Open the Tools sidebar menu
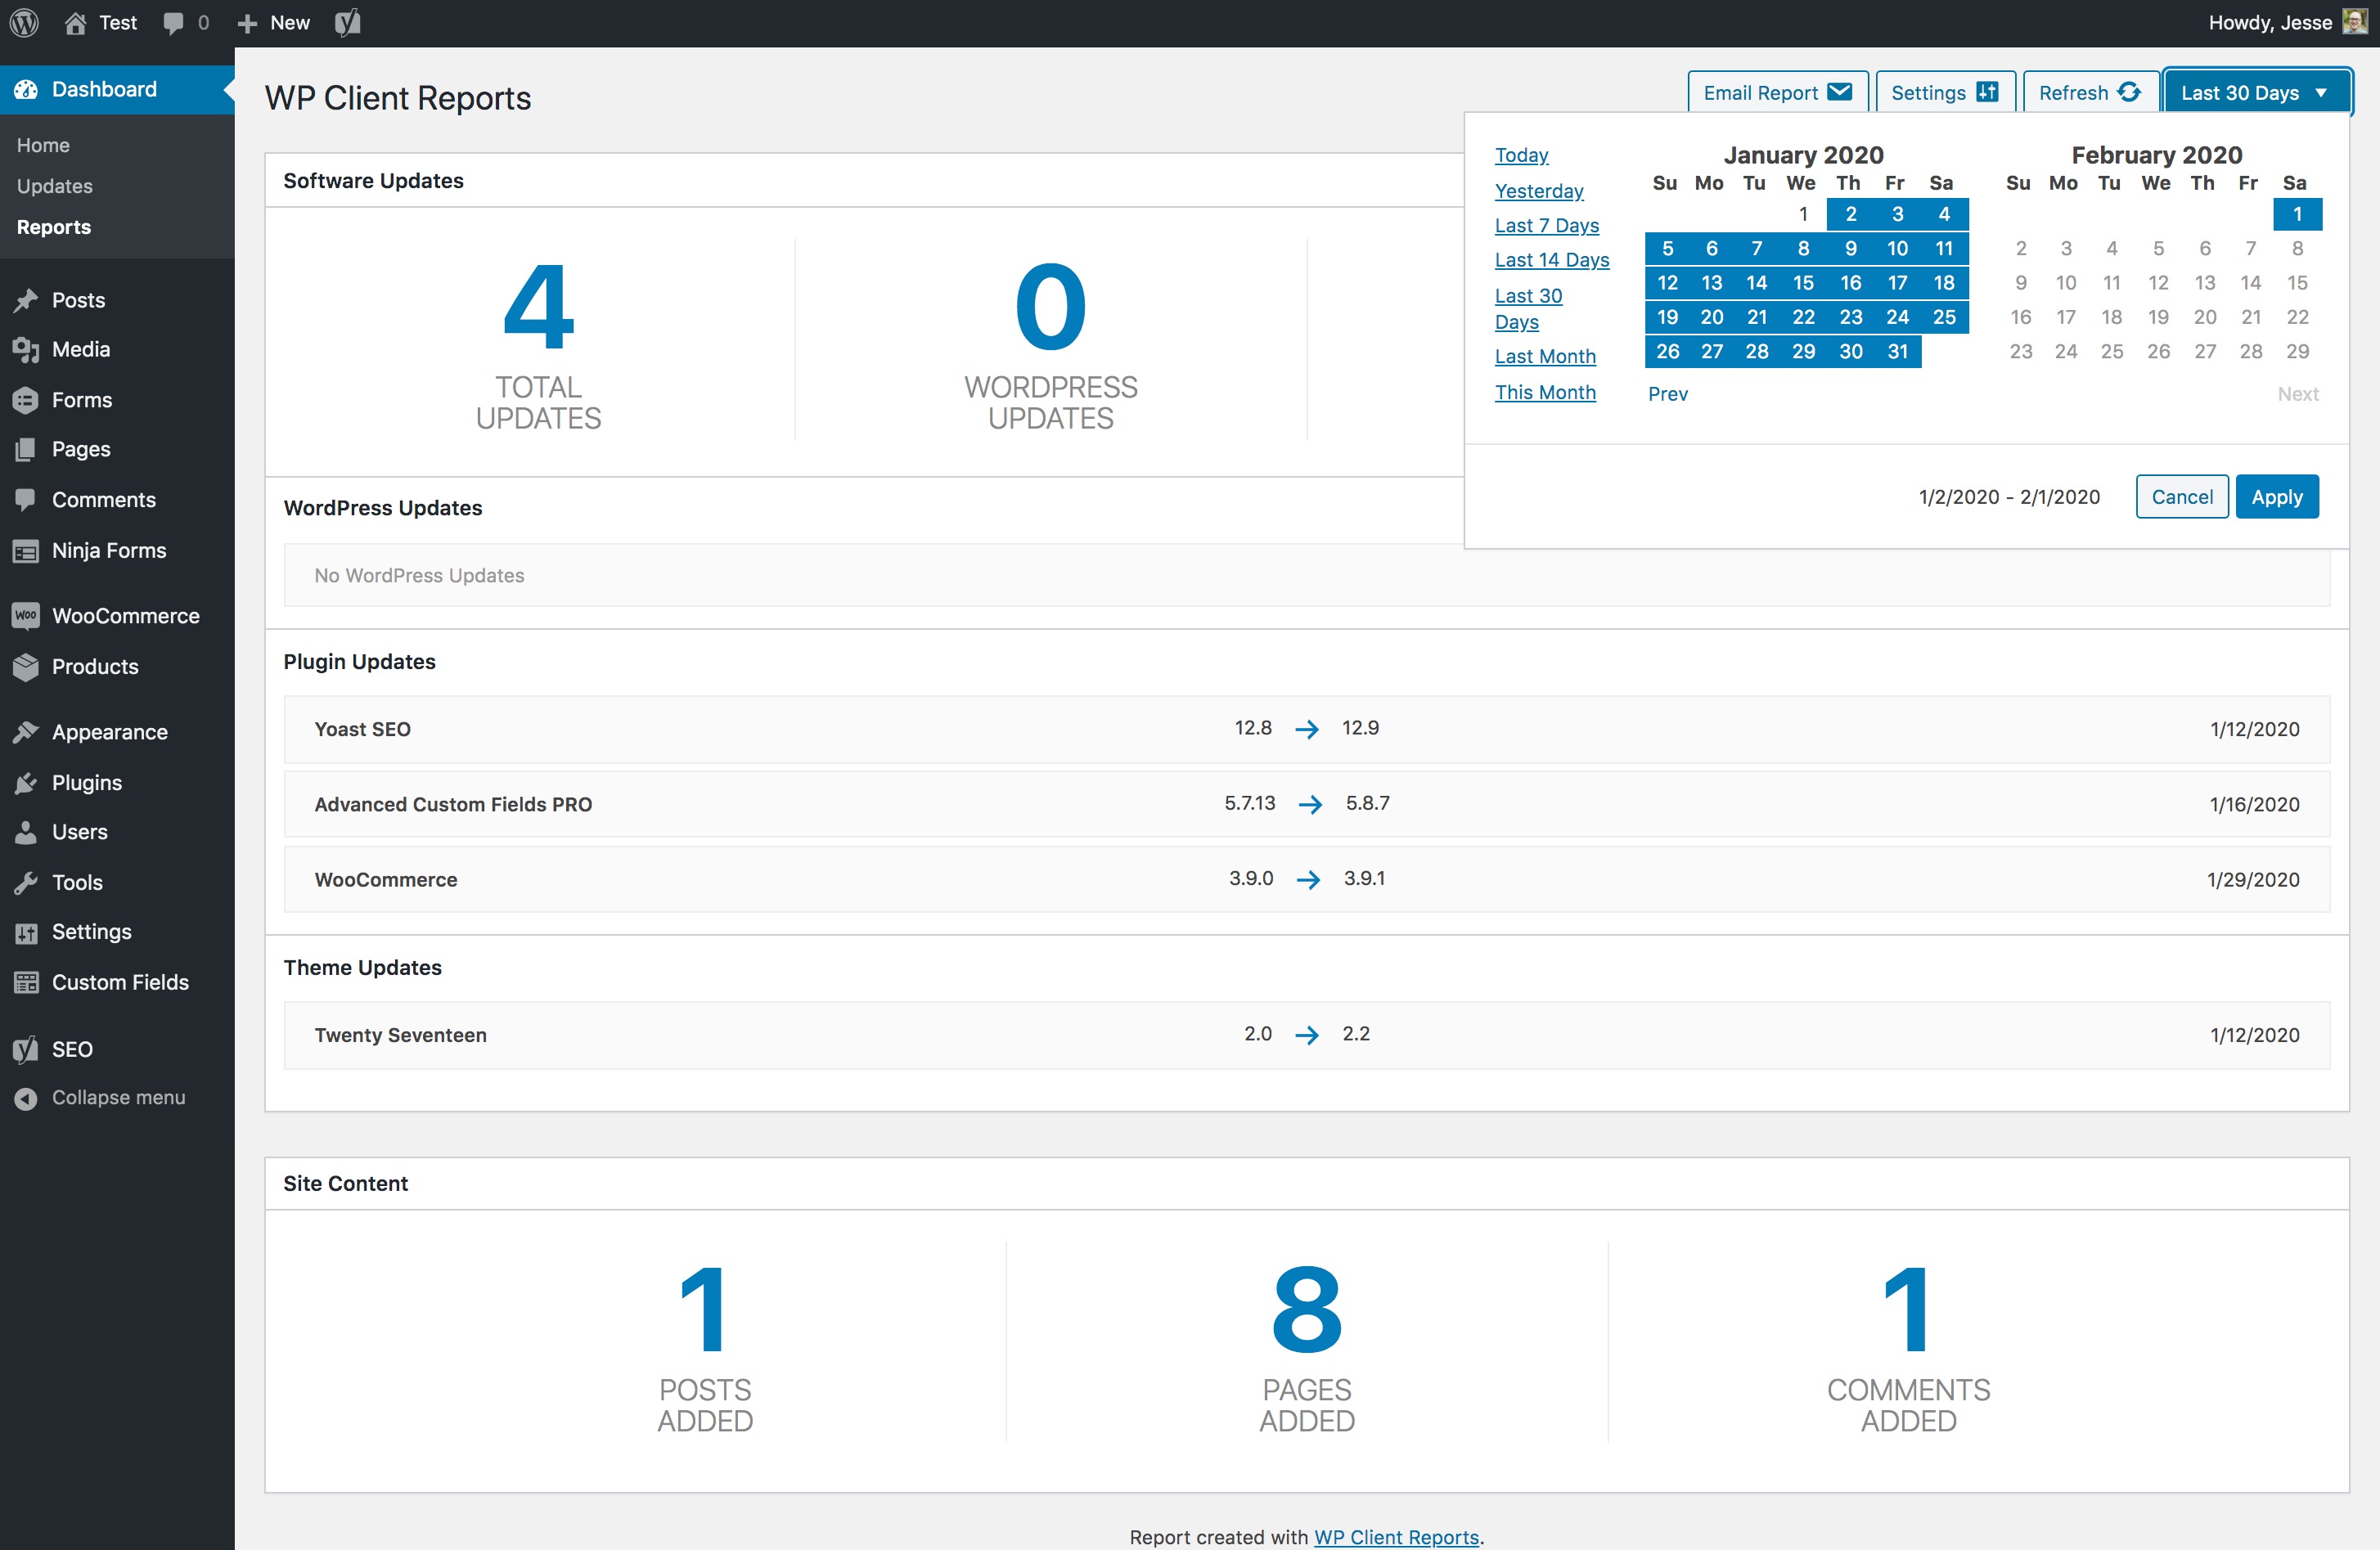This screenshot has height=1550, width=2380. [x=77, y=881]
